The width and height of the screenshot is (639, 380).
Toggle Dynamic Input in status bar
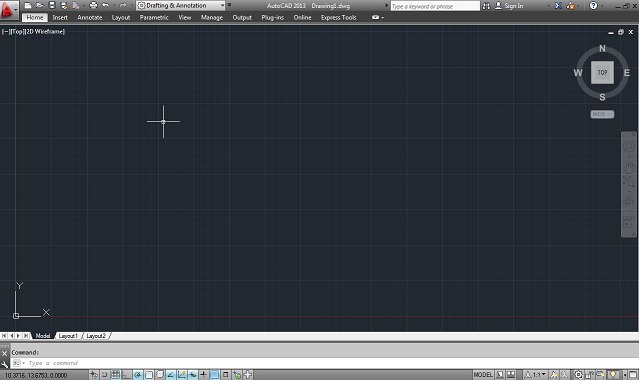(193, 375)
